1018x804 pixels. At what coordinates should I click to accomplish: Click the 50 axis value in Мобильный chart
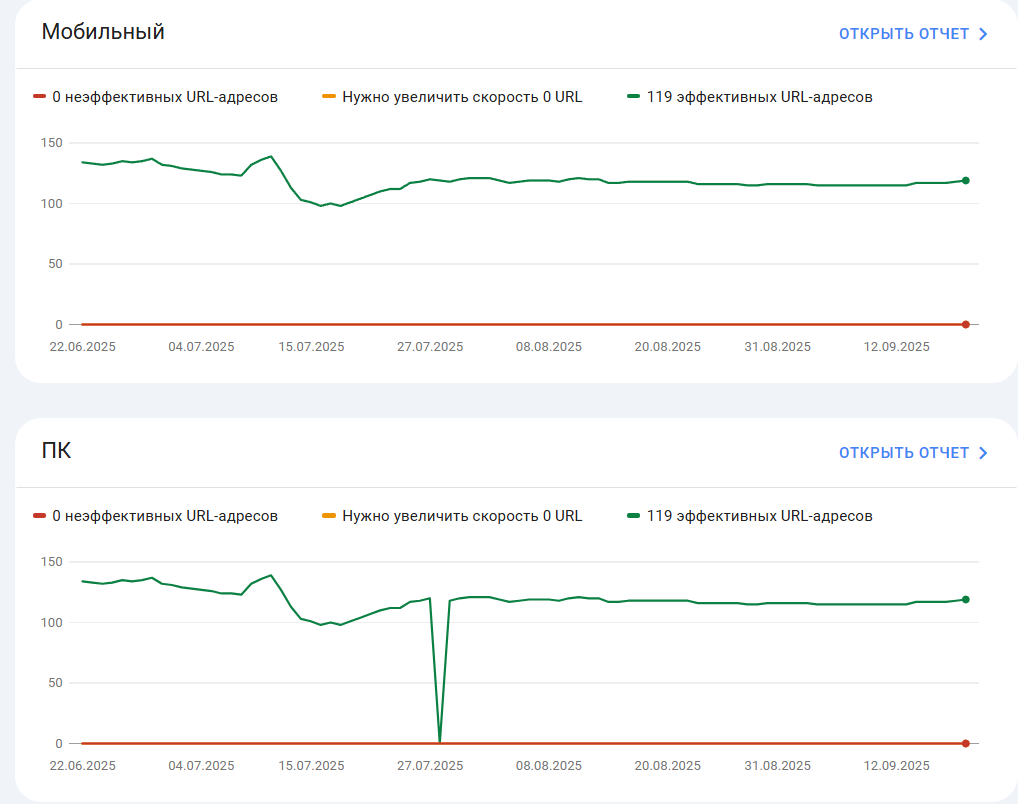(55, 264)
